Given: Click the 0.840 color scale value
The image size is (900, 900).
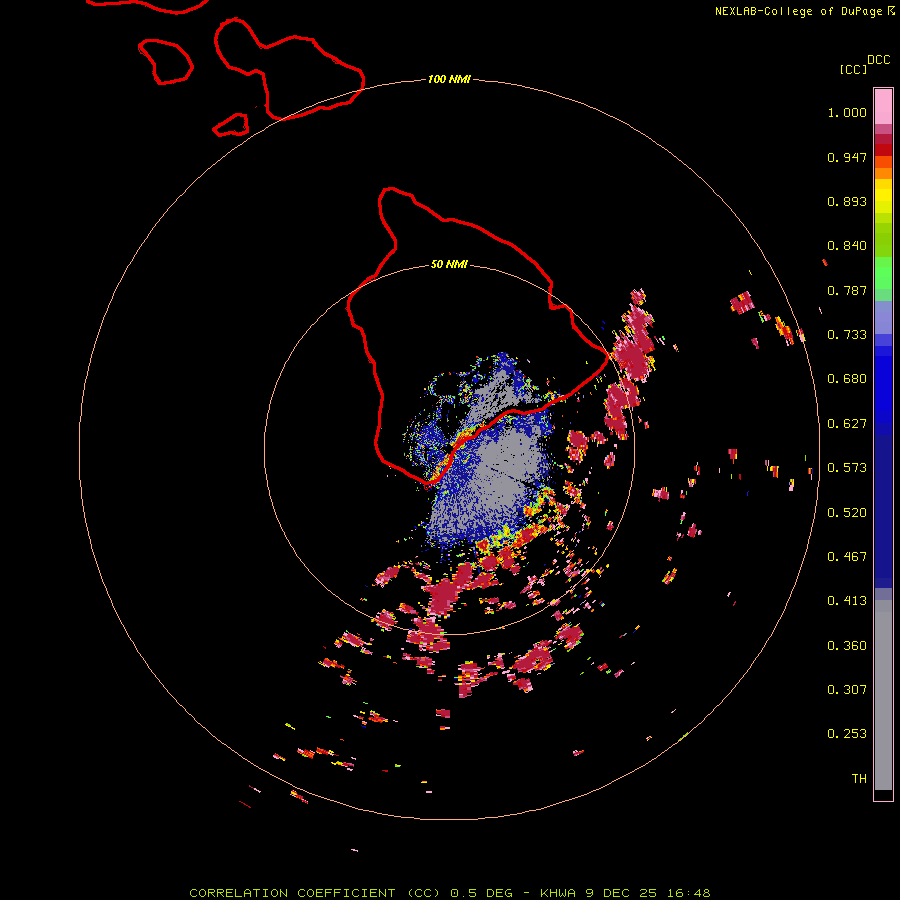Looking at the screenshot, I should point(847,246).
